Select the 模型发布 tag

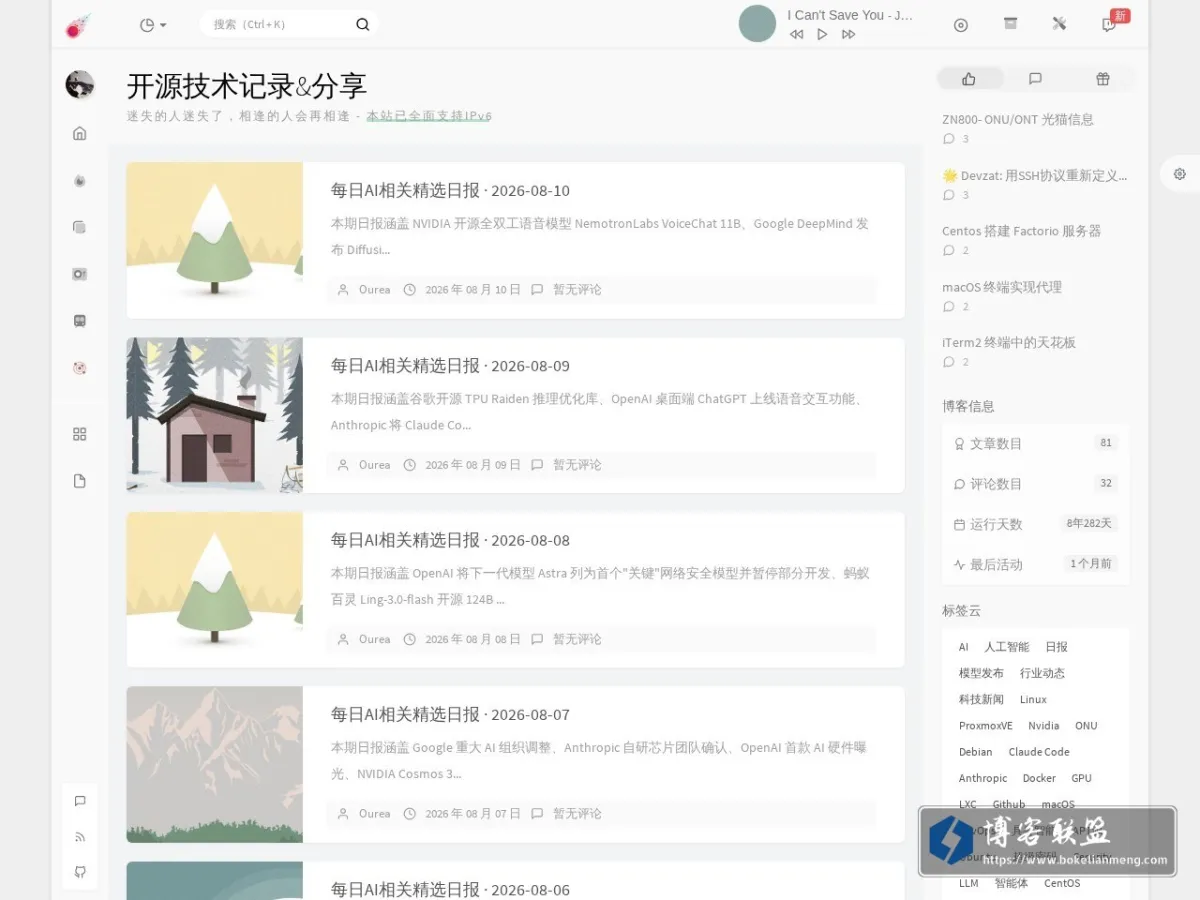(x=981, y=674)
